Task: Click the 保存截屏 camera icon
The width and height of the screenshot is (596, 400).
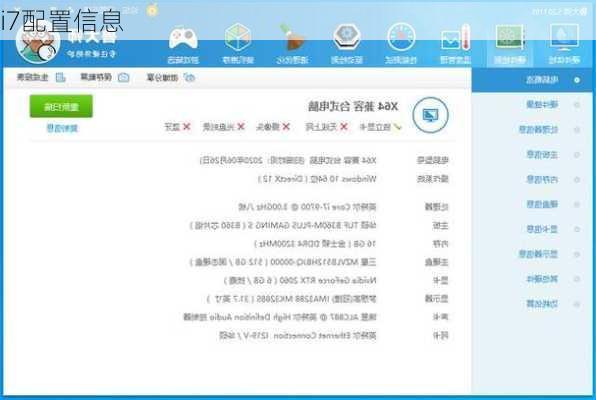Action: pyautogui.click(x=124, y=78)
